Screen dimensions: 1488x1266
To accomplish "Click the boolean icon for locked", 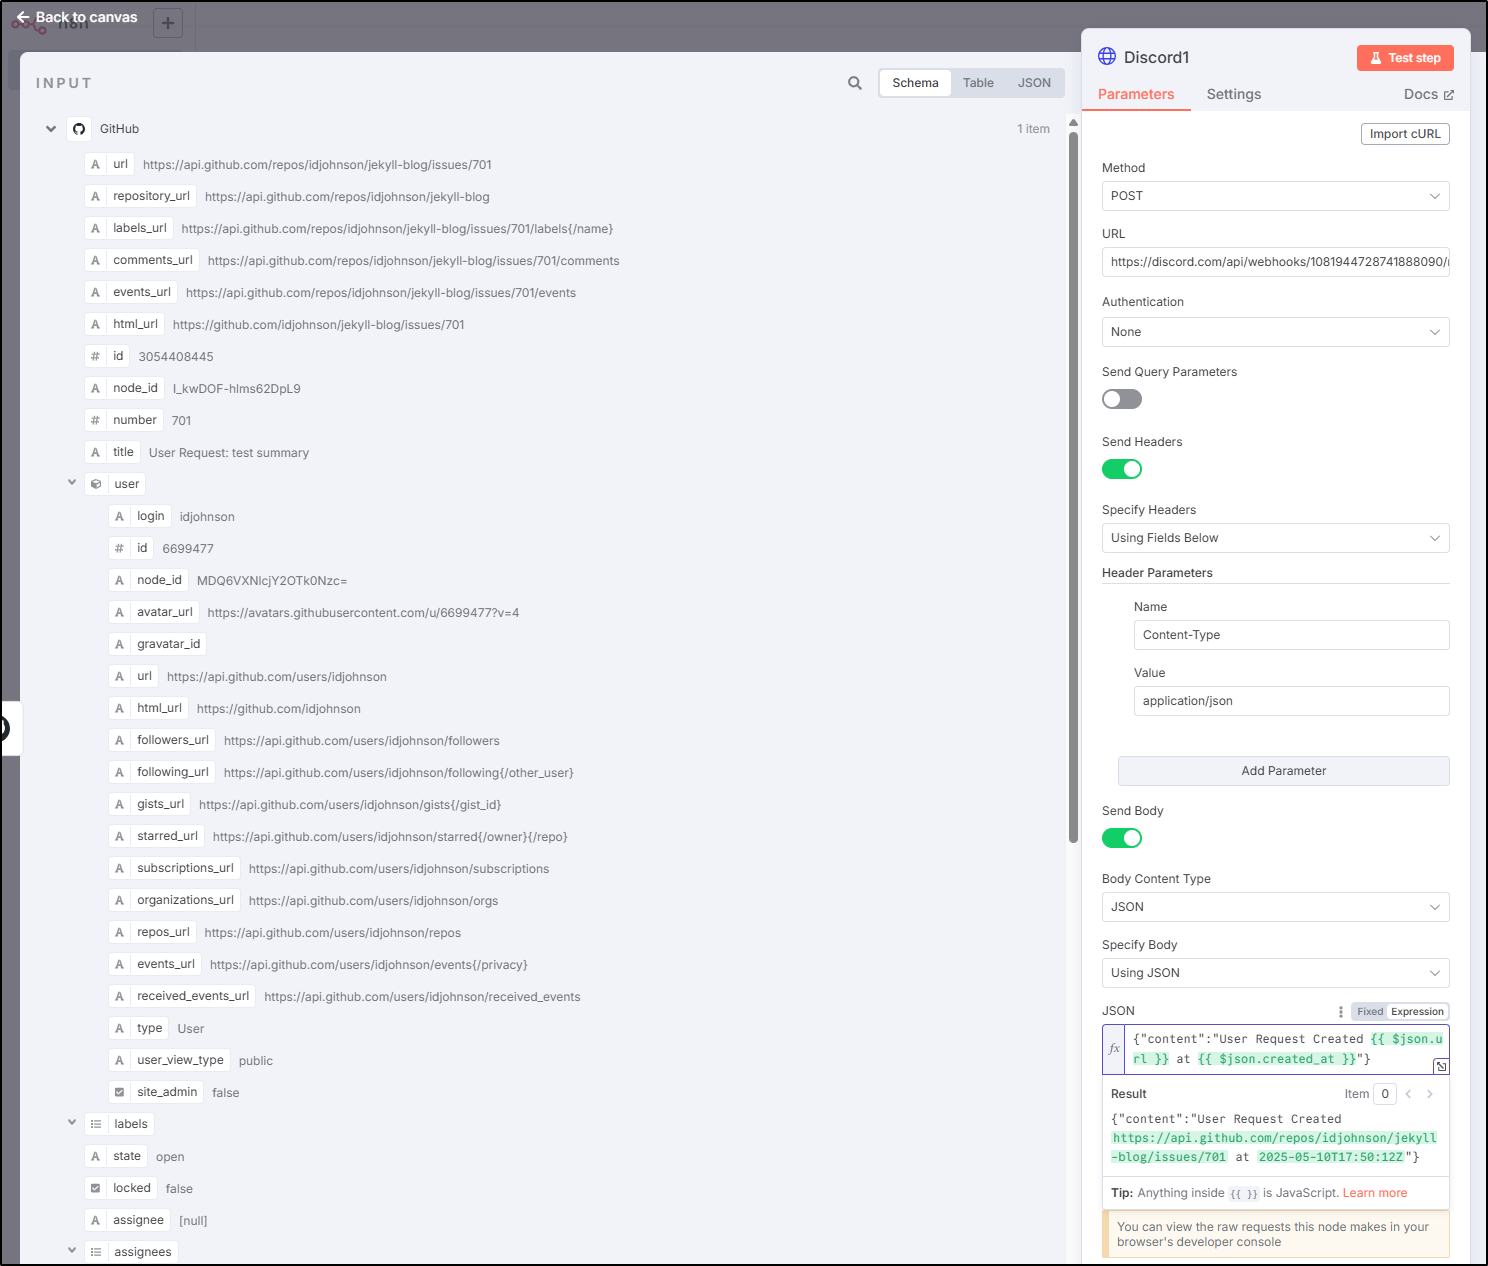I will [96, 1188].
